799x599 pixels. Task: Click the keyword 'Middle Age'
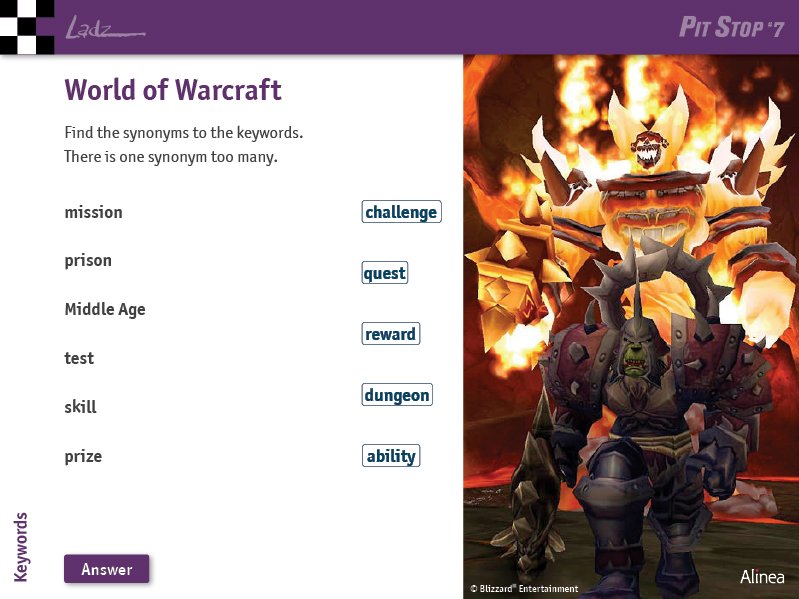[105, 309]
